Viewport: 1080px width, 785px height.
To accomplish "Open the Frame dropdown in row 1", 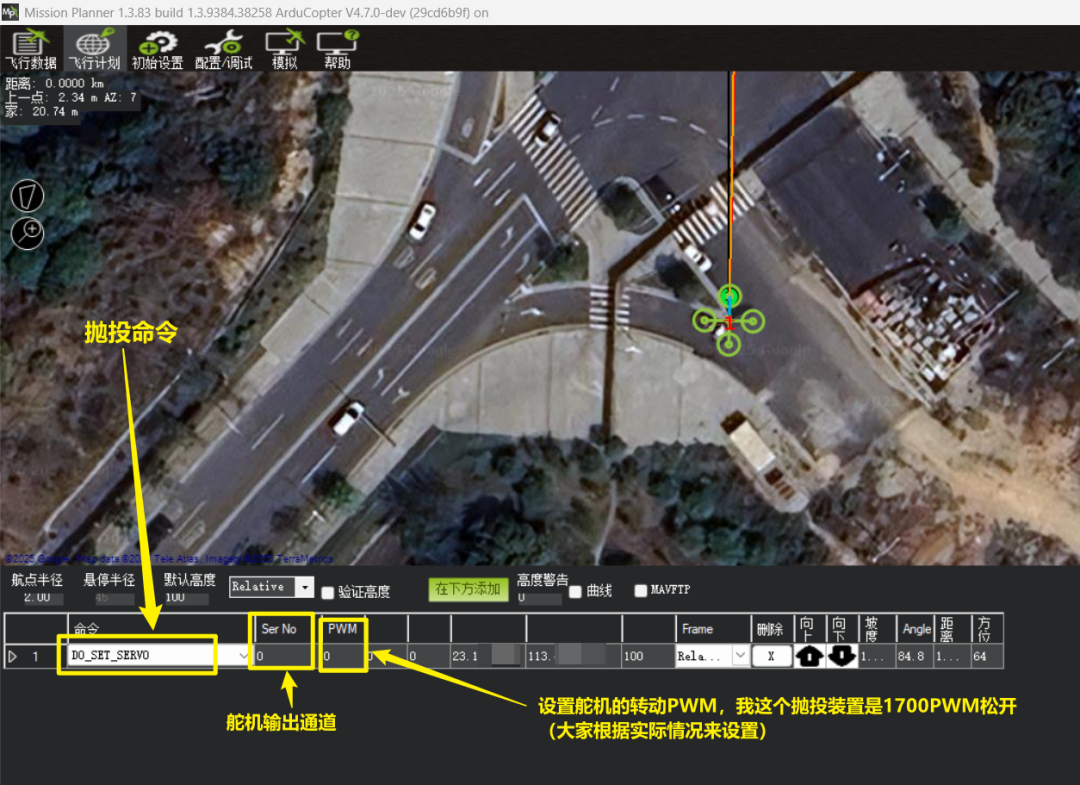I will coord(740,657).
